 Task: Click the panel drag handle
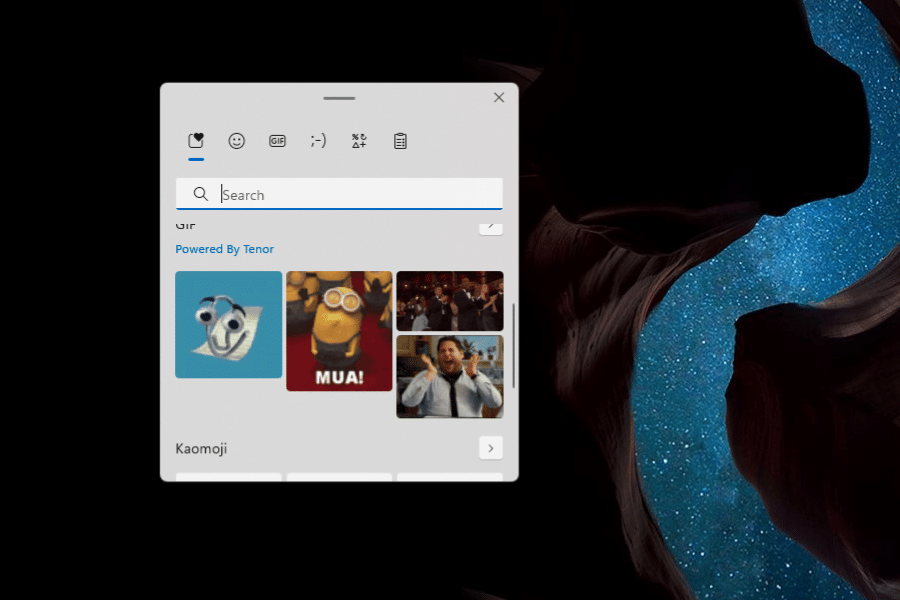pos(339,98)
